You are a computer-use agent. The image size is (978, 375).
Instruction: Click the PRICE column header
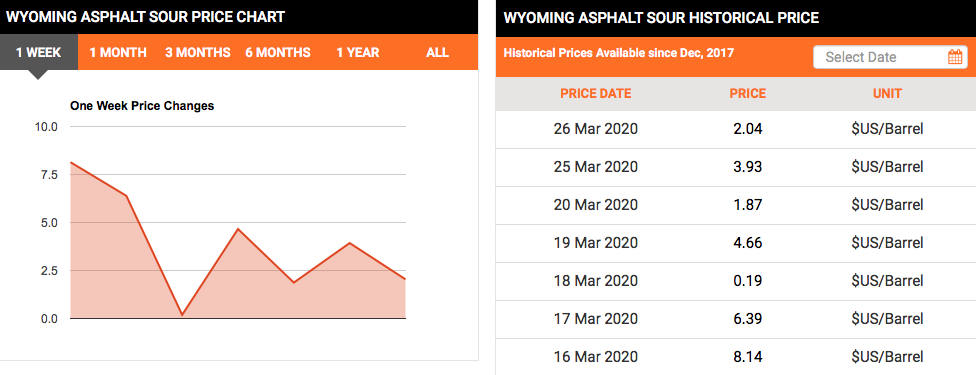(748, 94)
